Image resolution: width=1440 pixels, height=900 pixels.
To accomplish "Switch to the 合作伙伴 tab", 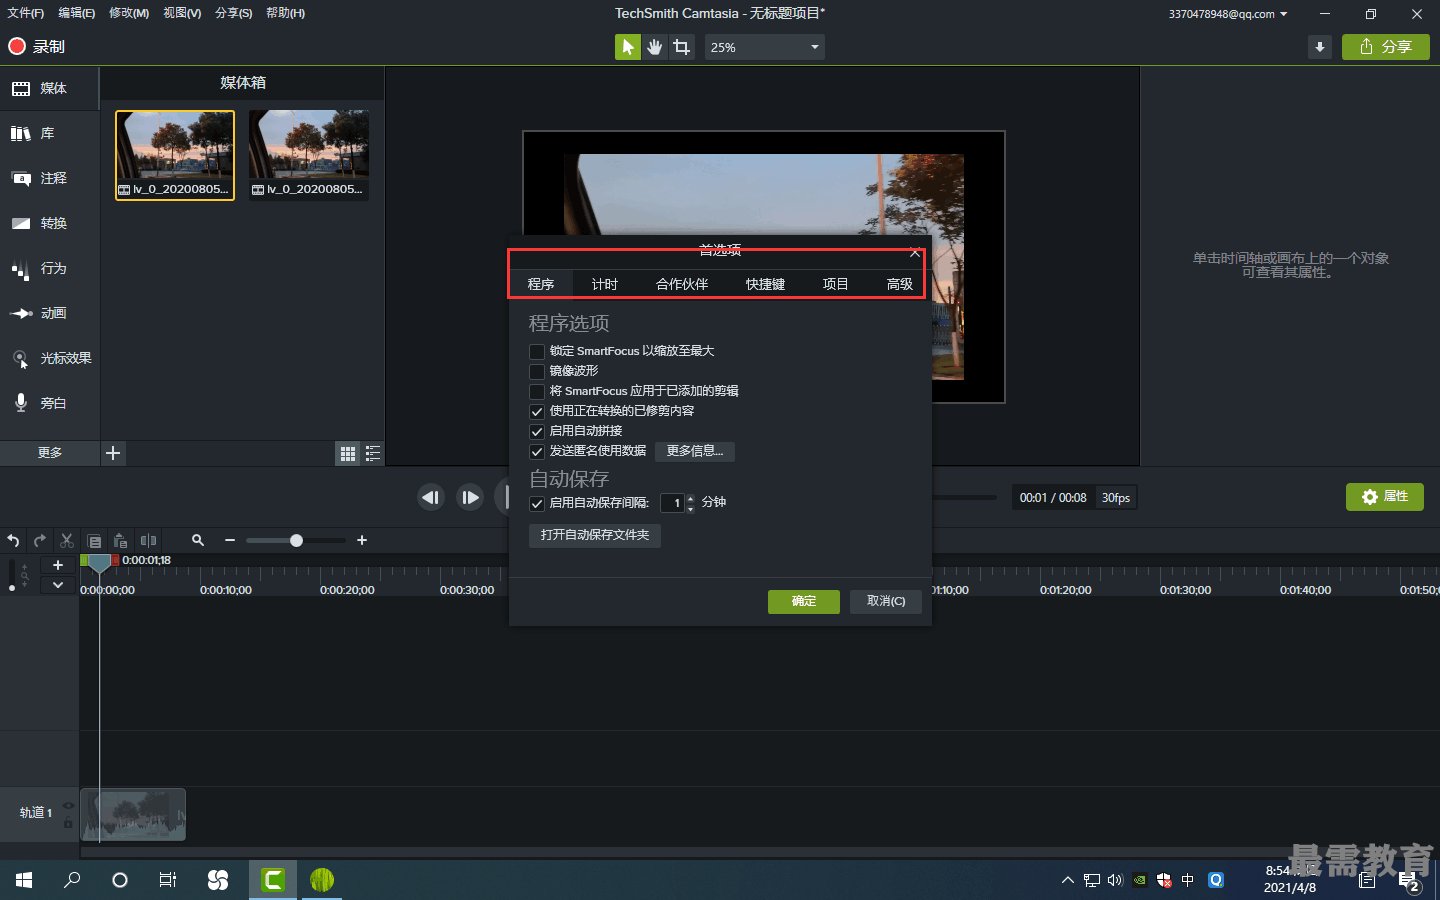I will click(x=682, y=284).
